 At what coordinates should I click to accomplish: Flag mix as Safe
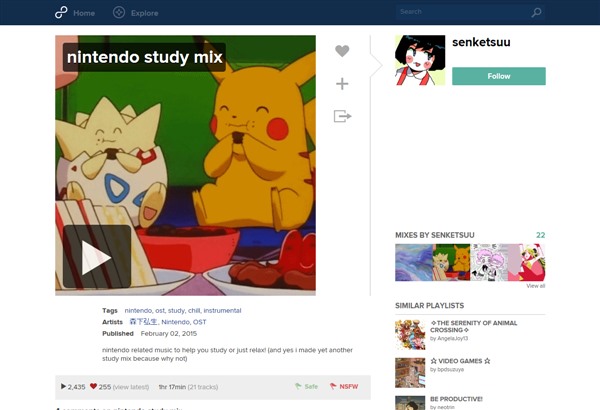[x=307, y=386]
